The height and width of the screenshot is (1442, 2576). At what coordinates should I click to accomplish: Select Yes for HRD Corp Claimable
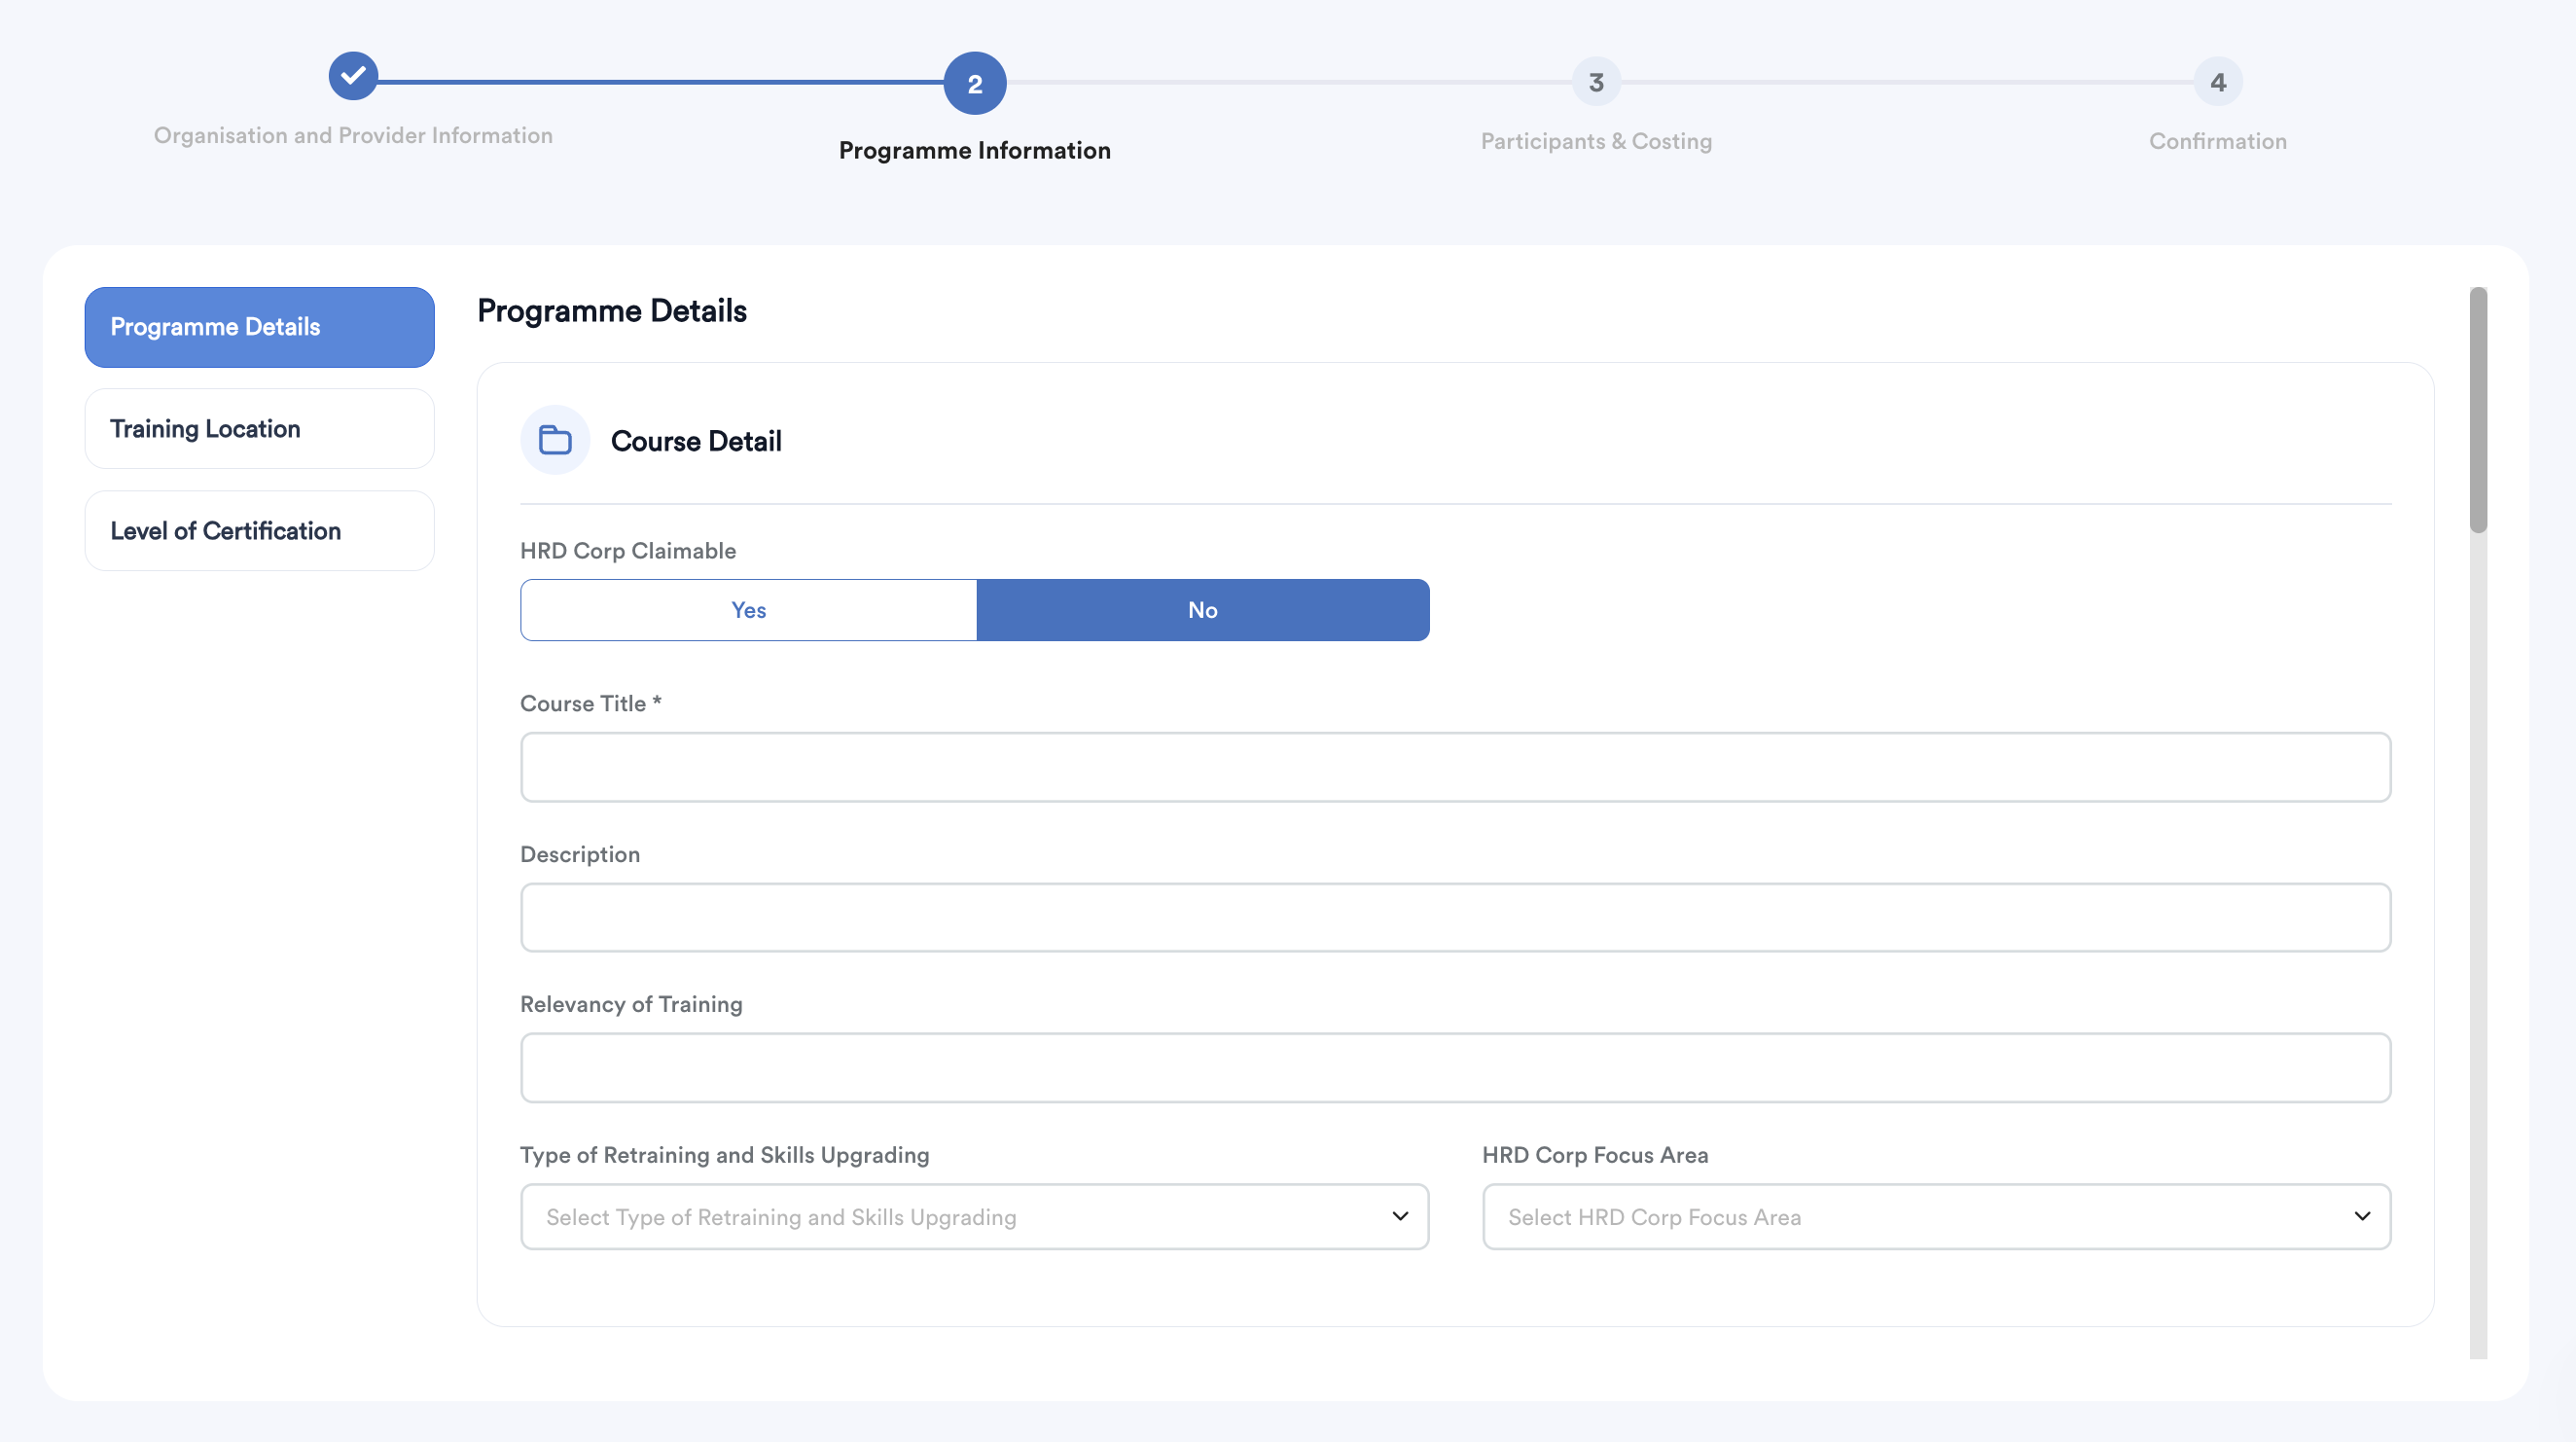[x=748, y=610]
